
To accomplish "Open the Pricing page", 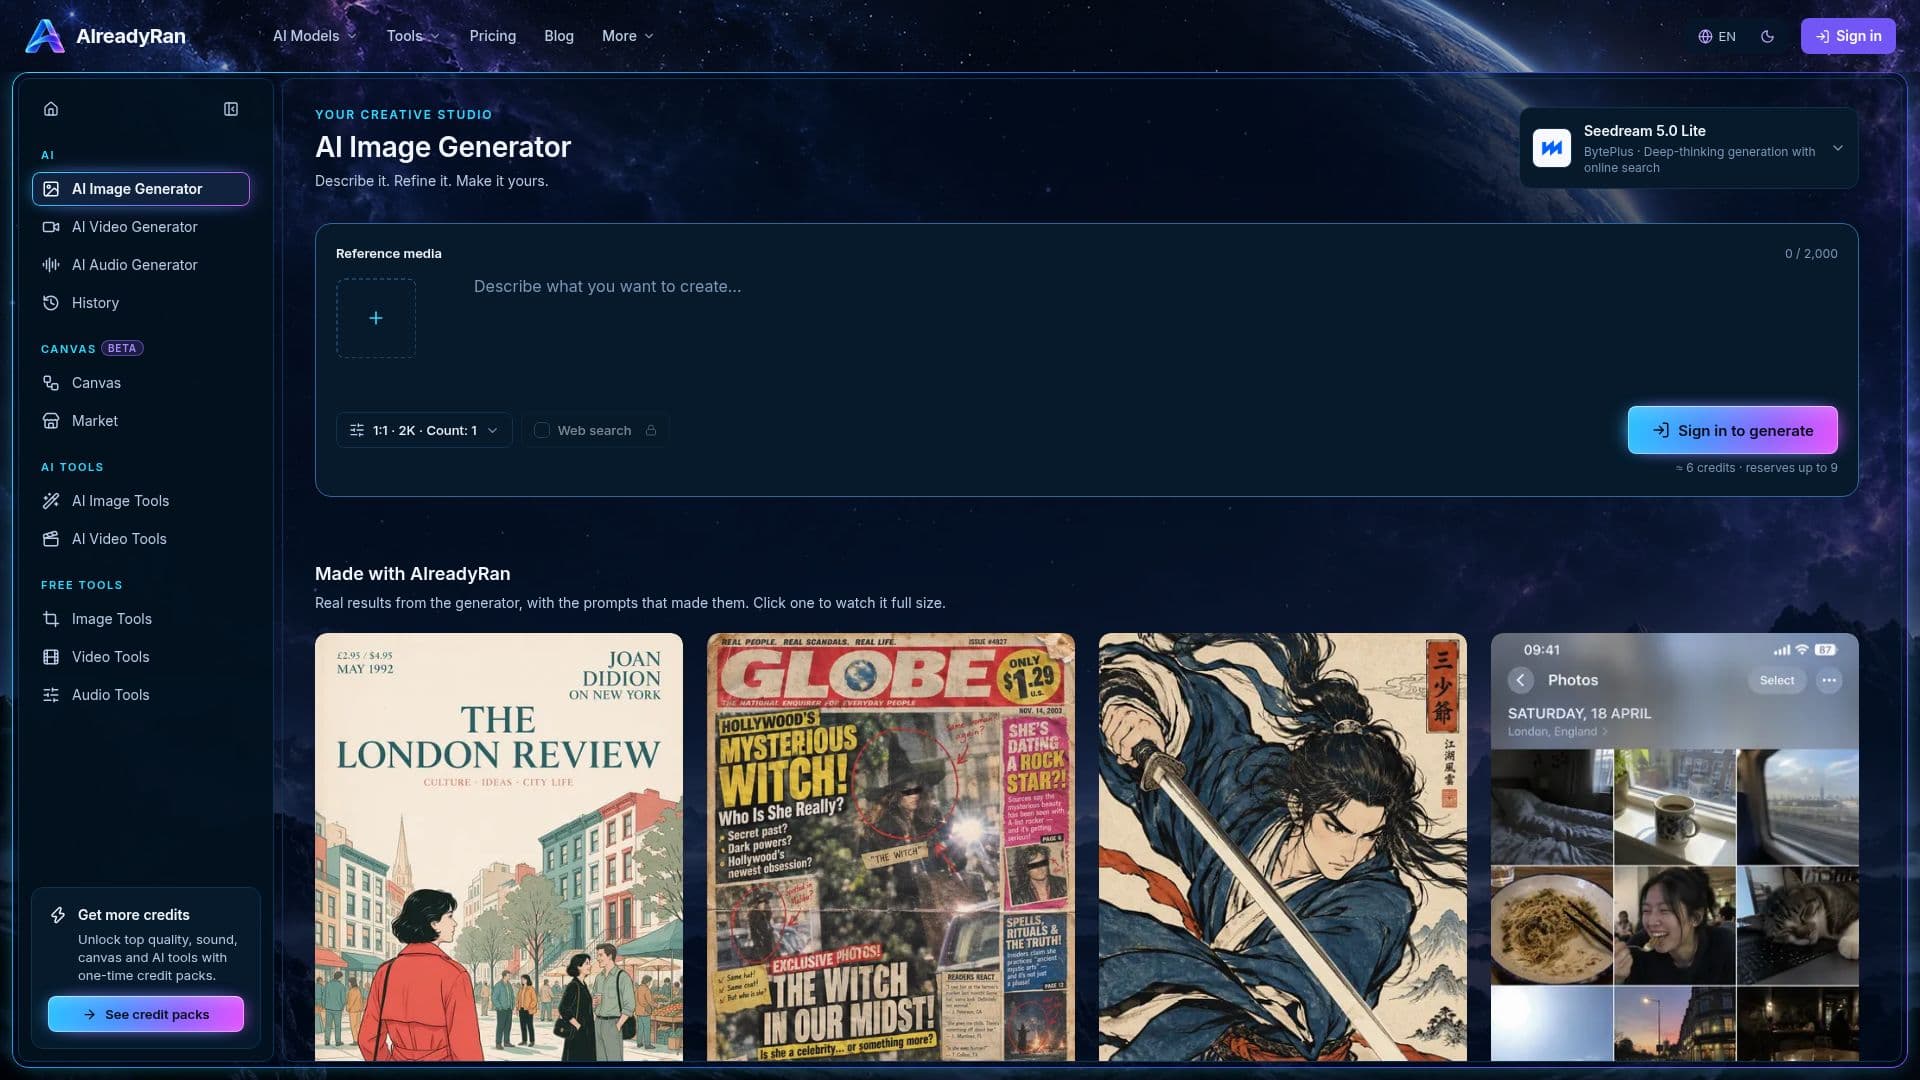I will (493, 36).
